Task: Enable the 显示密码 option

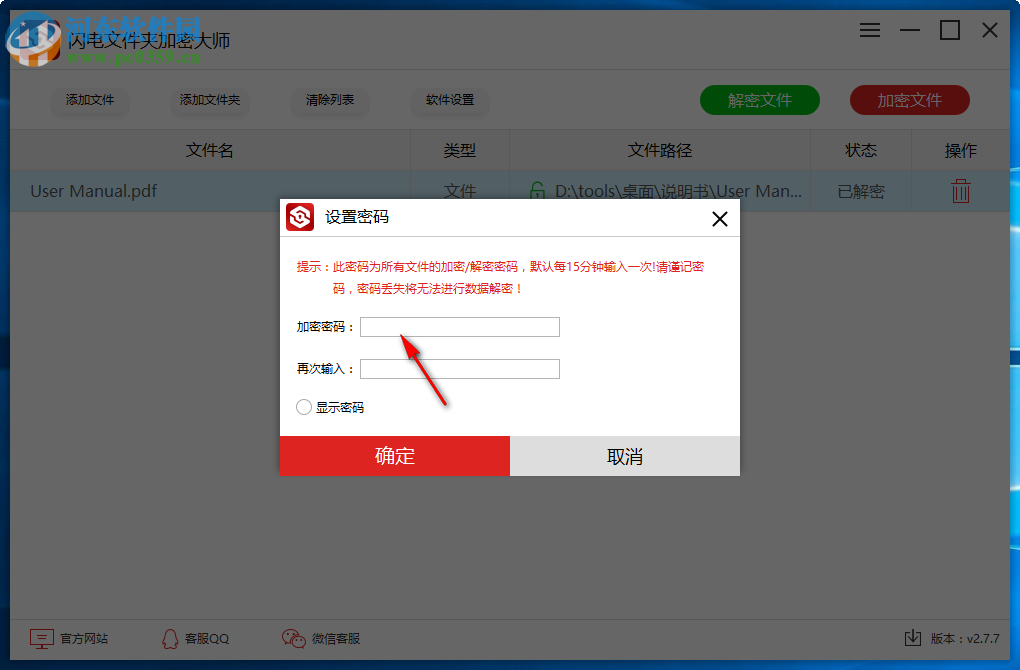Action: (x=303, y=407)
